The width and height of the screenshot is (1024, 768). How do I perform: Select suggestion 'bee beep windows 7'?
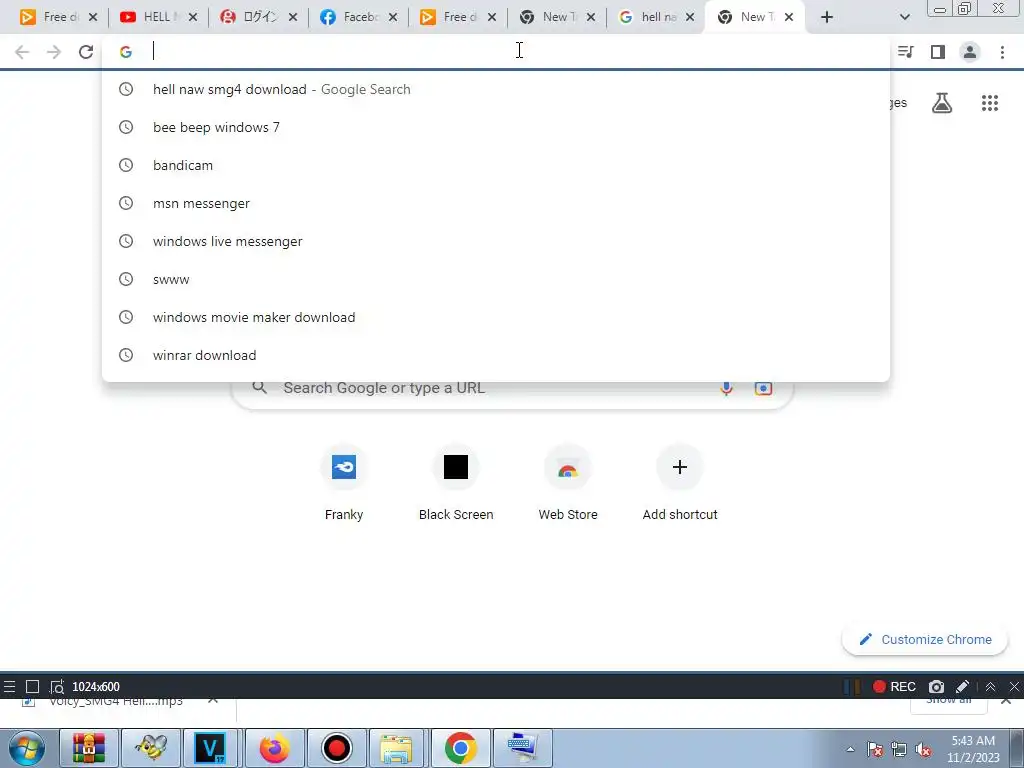coord(496,127)
